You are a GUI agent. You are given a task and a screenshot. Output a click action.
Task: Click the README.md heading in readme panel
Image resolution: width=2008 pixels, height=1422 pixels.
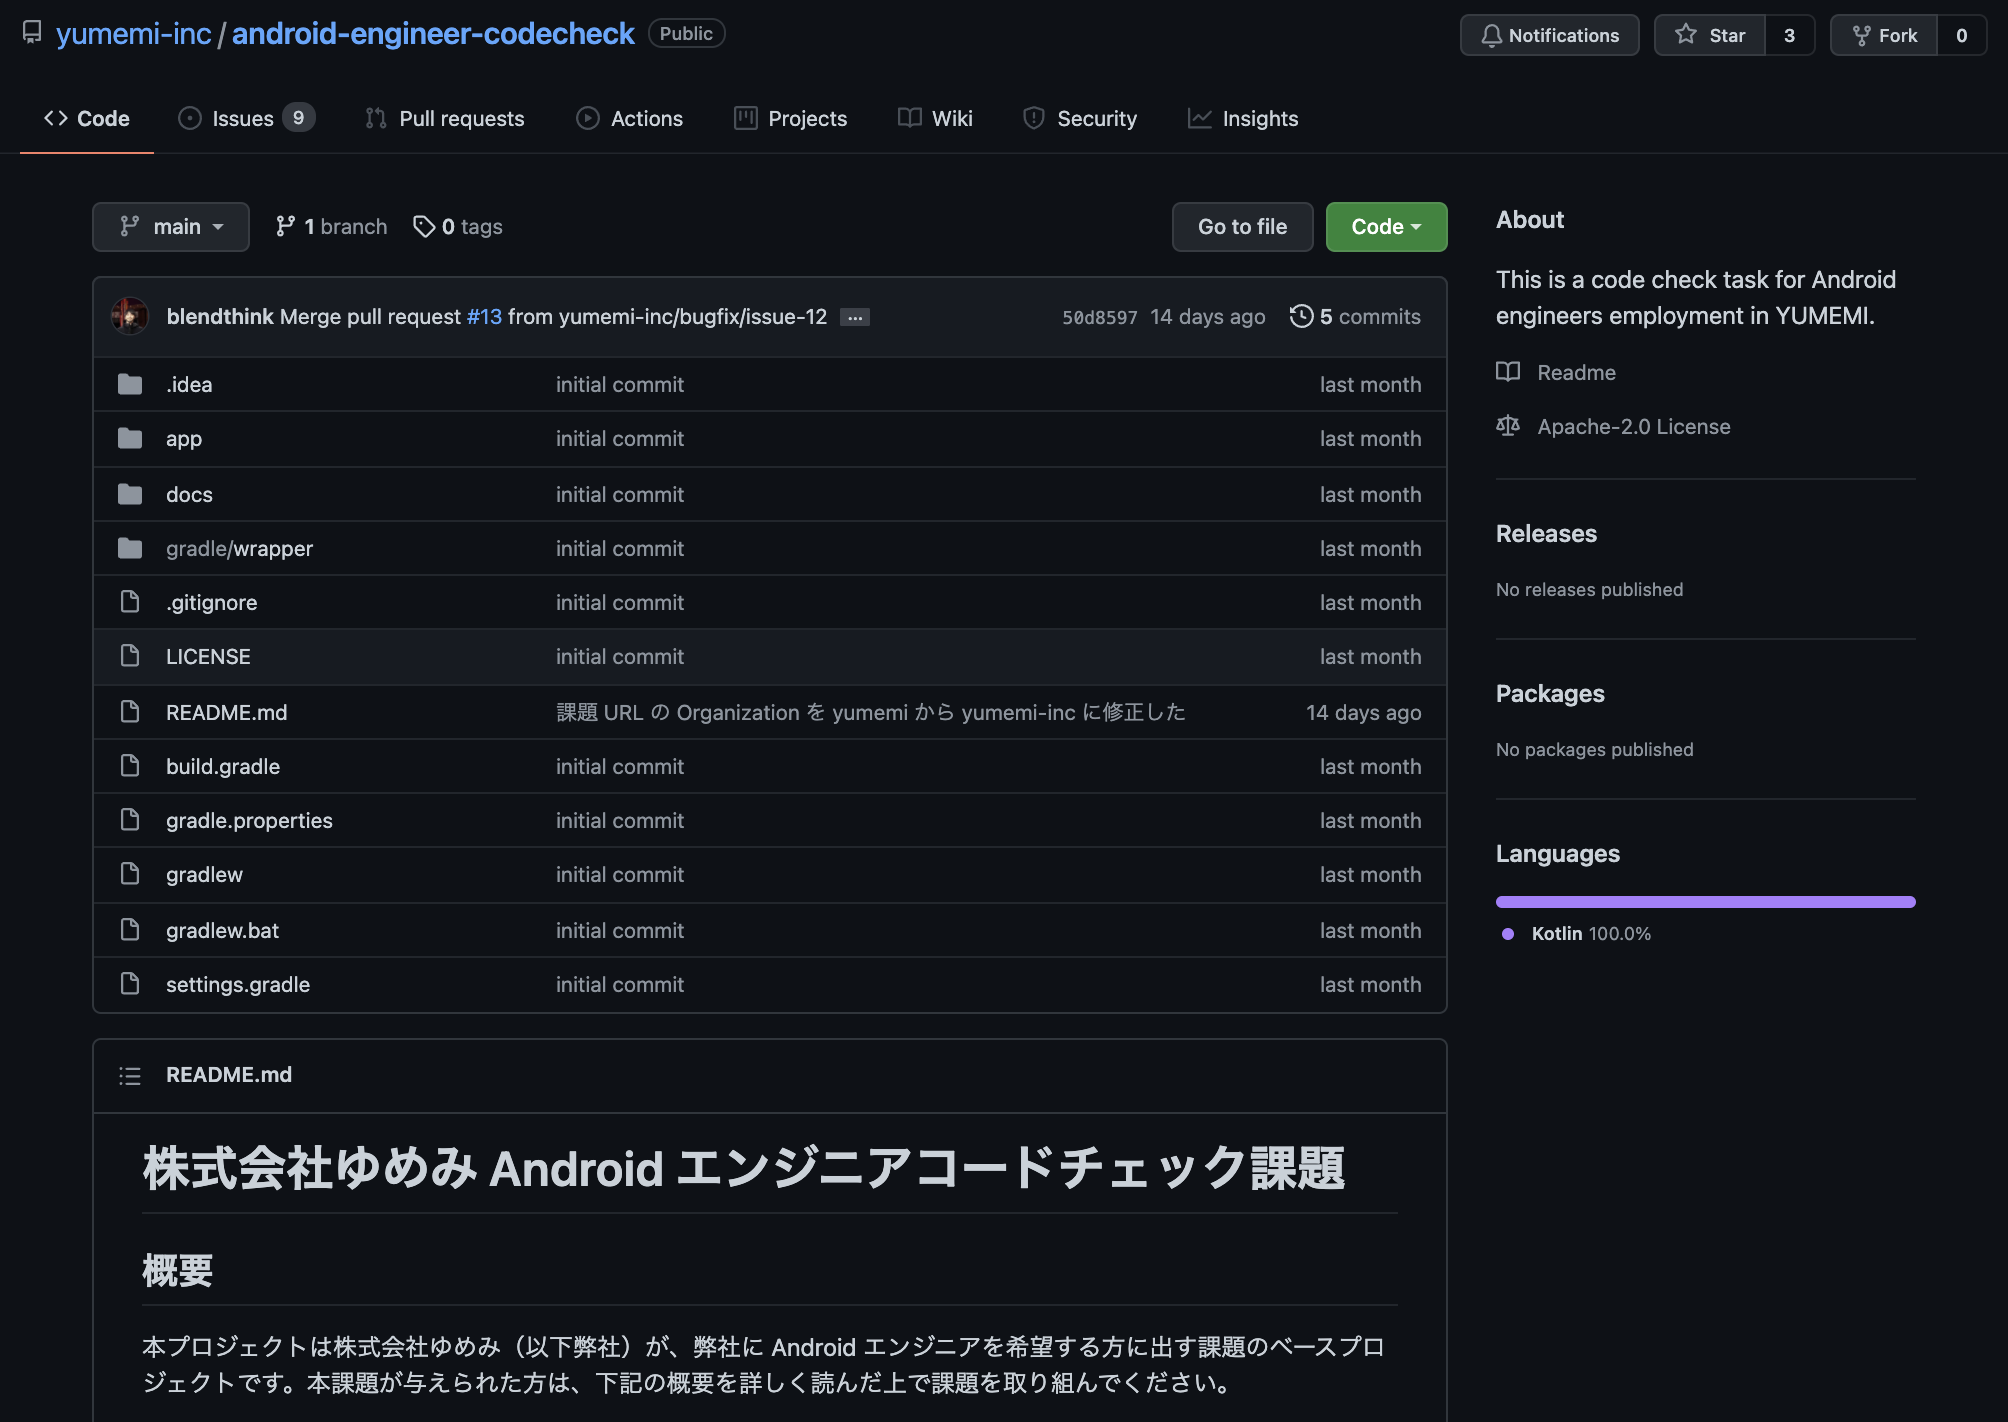[229, 1075]
